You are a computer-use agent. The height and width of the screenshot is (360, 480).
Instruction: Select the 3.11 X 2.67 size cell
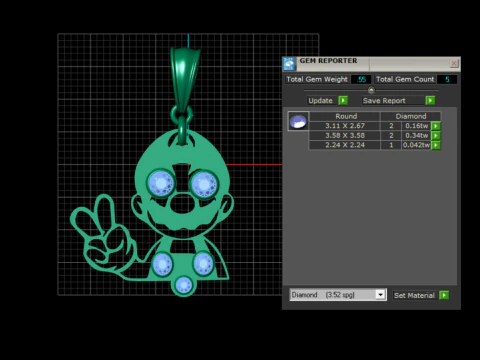[345, 126]
